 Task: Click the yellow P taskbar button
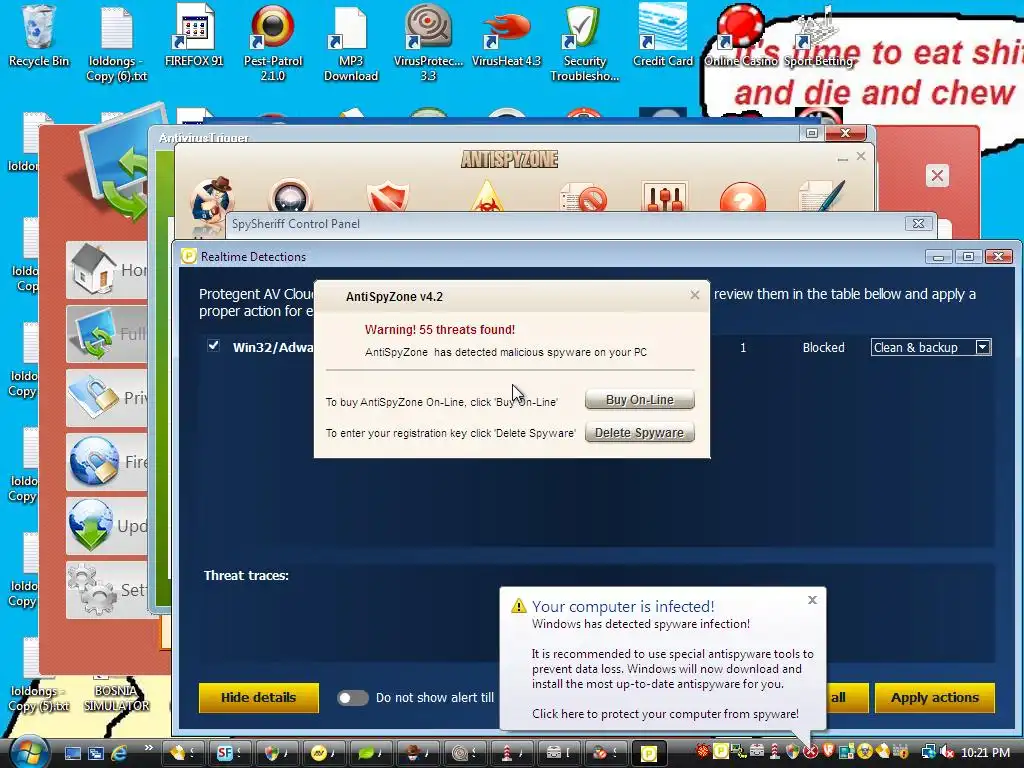coord(648,753)
